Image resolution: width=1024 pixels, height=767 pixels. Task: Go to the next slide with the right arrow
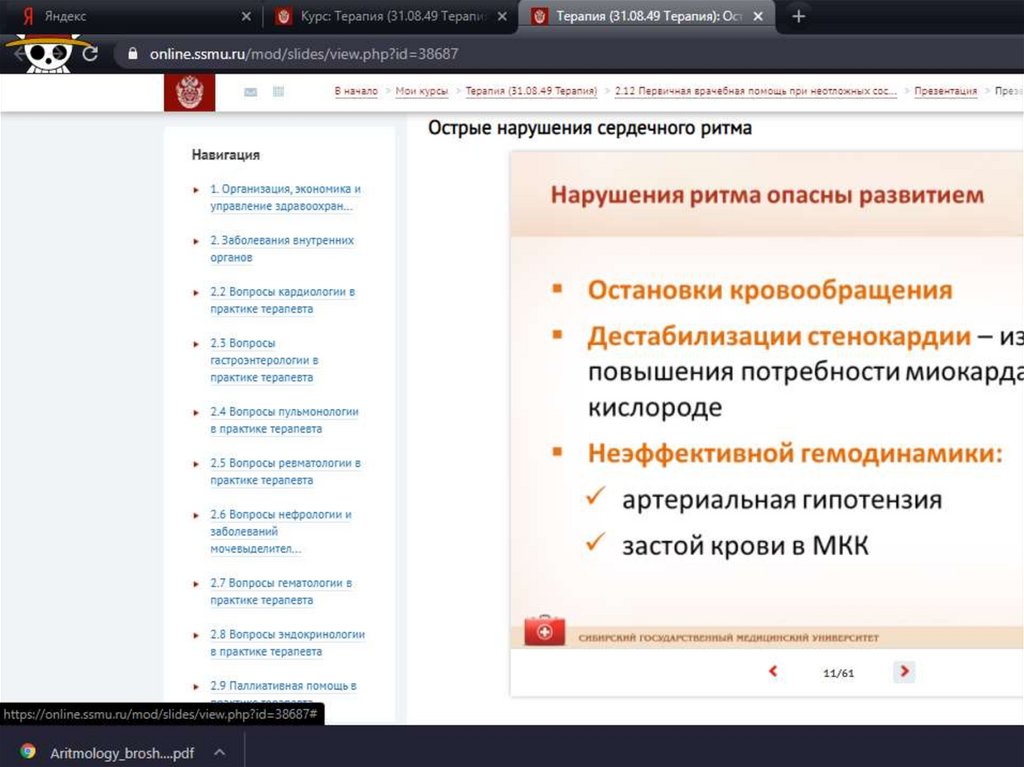coord(904,672)
